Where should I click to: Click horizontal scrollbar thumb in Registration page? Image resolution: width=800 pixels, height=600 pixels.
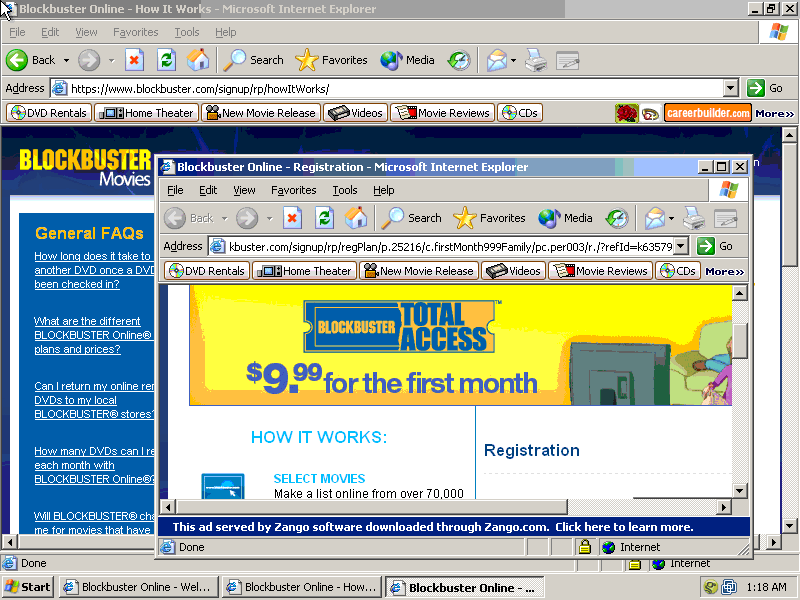pos(371,507)
